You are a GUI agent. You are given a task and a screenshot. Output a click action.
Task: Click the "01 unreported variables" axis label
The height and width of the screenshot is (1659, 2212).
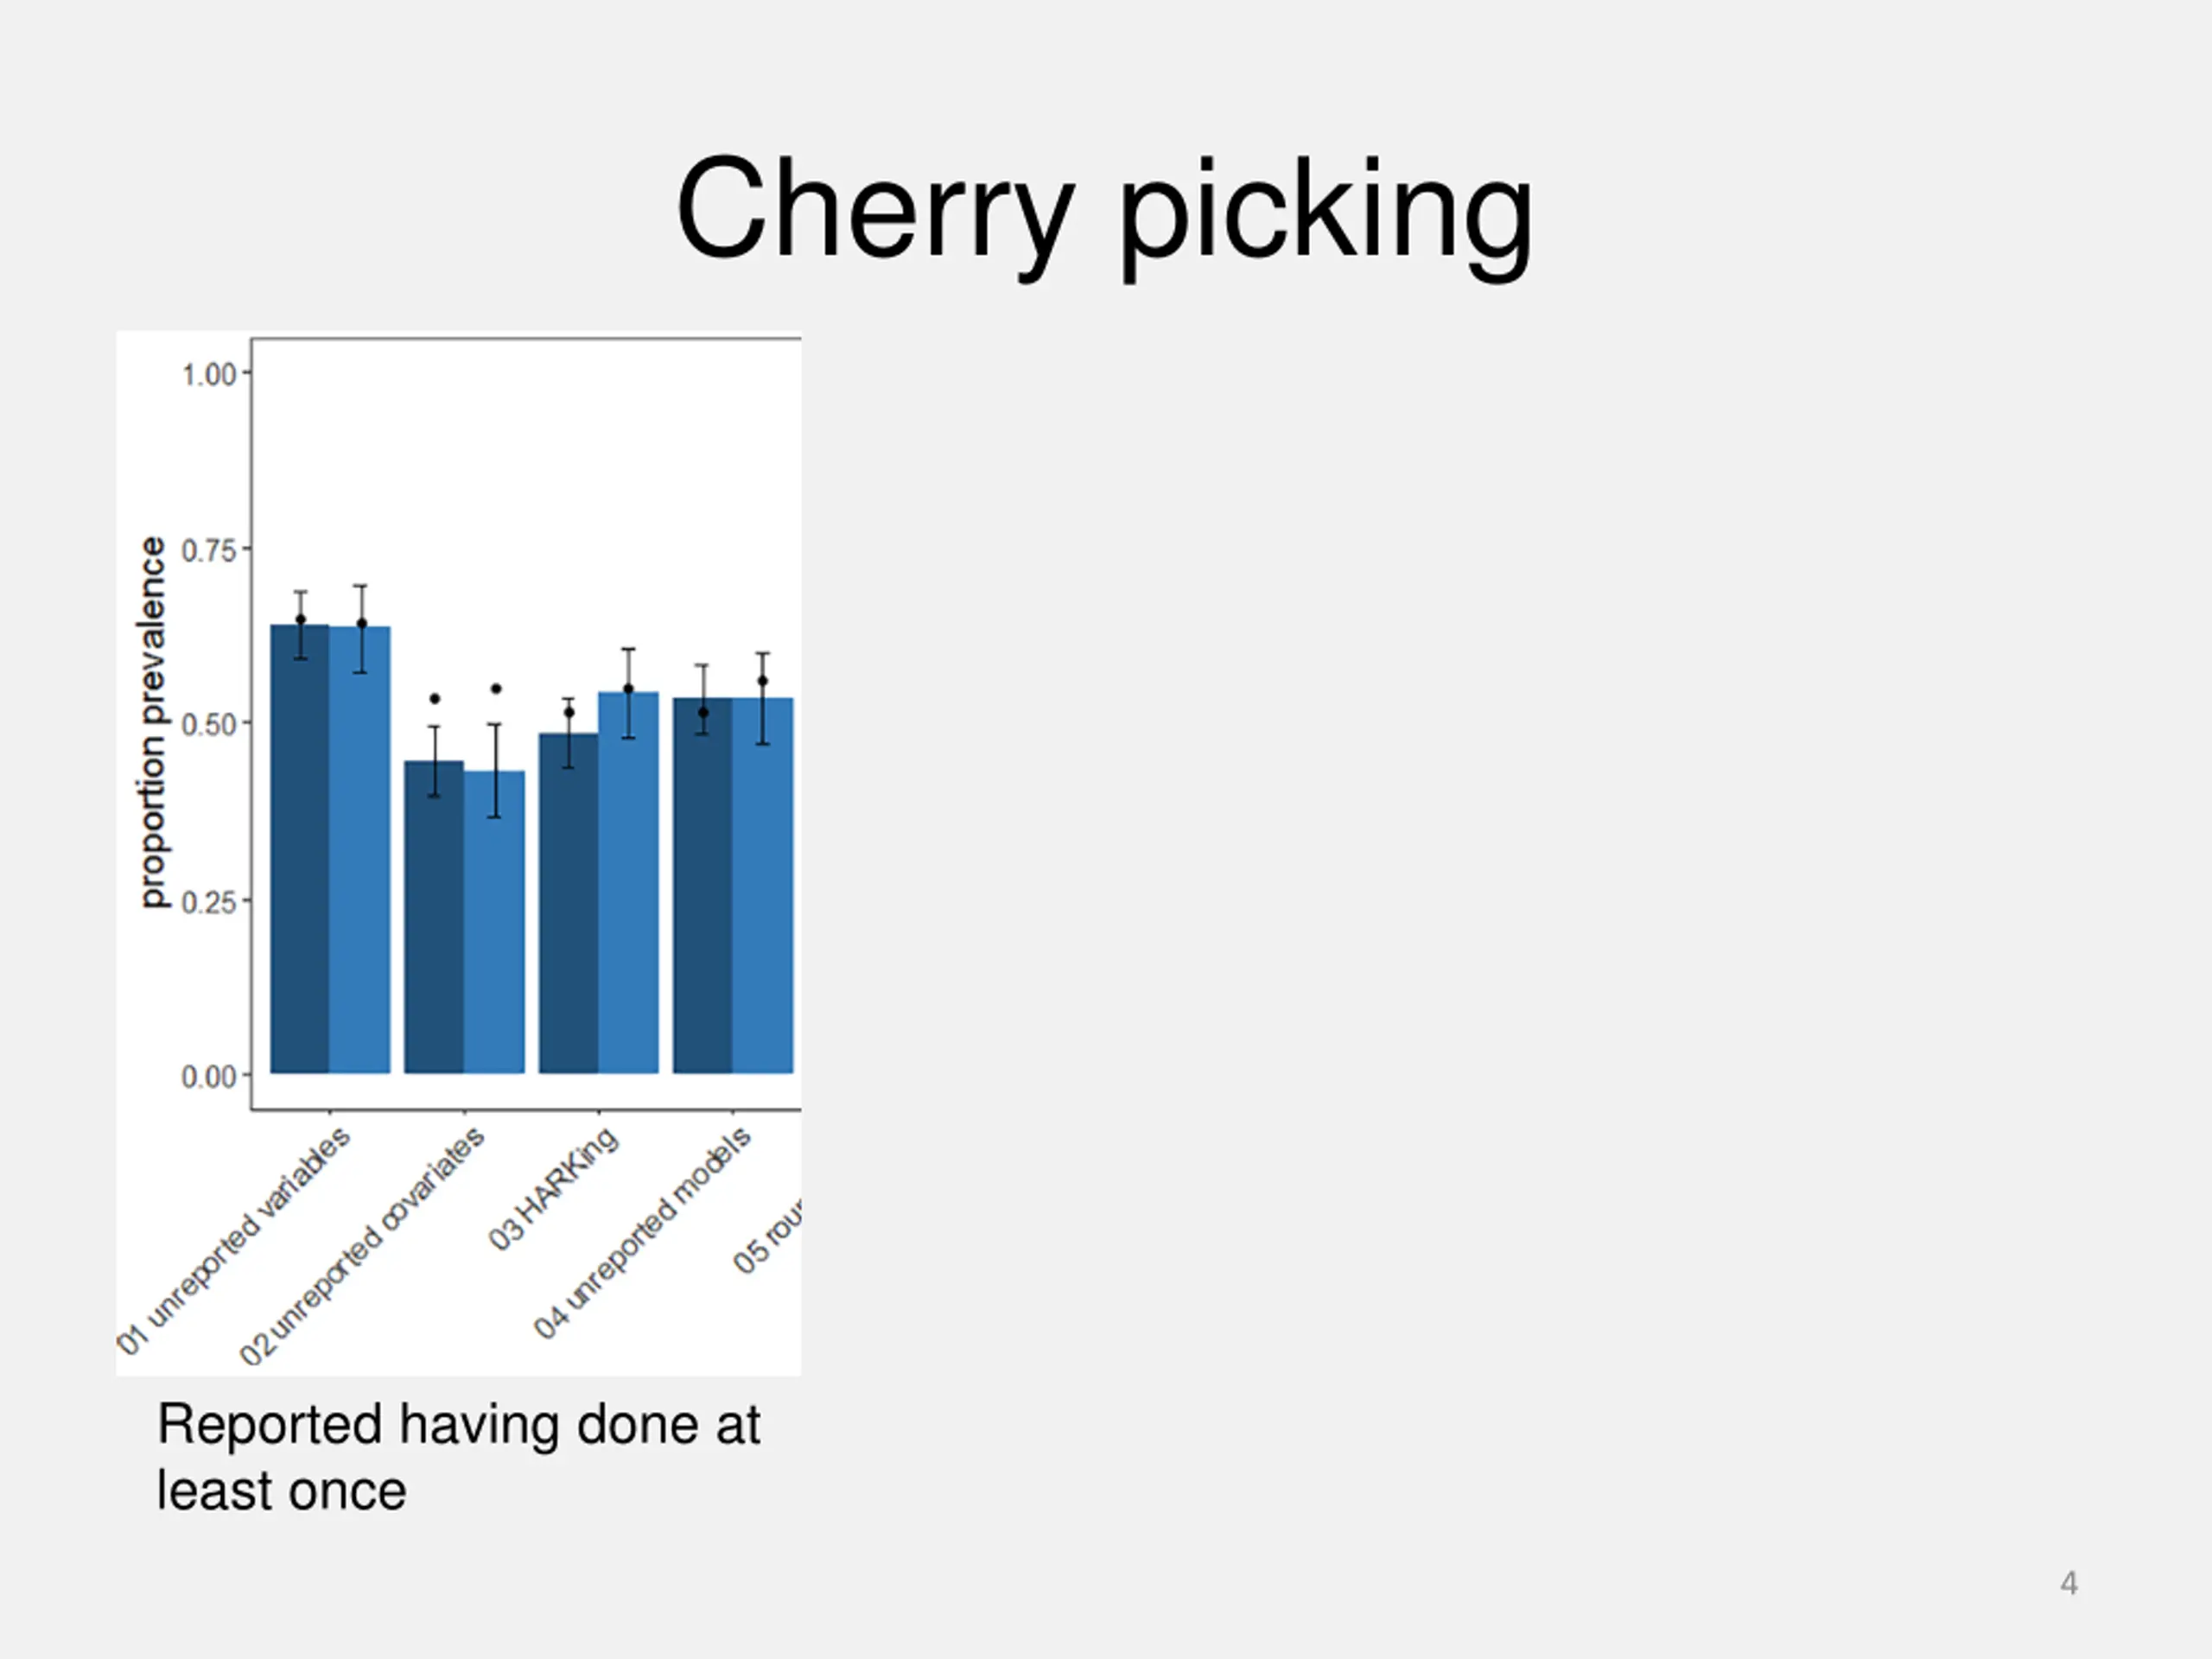pos(234,1240)
